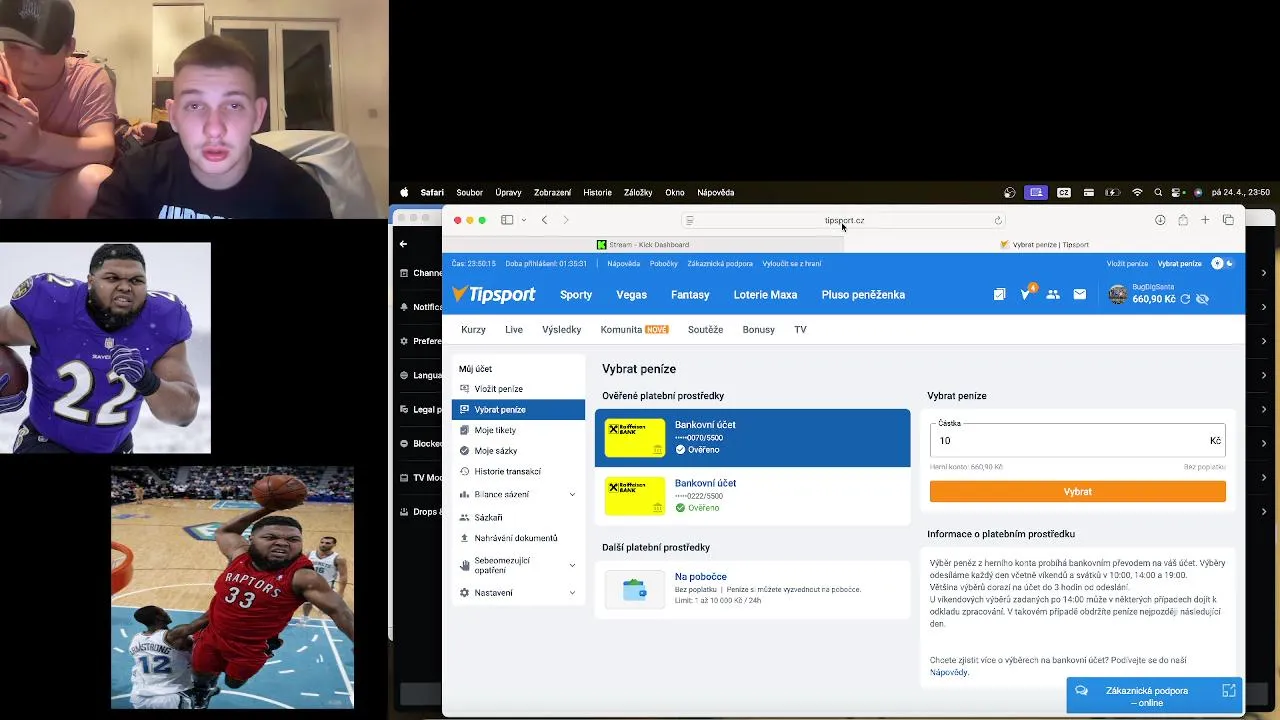Go to the Live tab
The width and height of the screenshot is (1280, 720).
(514, 329)
